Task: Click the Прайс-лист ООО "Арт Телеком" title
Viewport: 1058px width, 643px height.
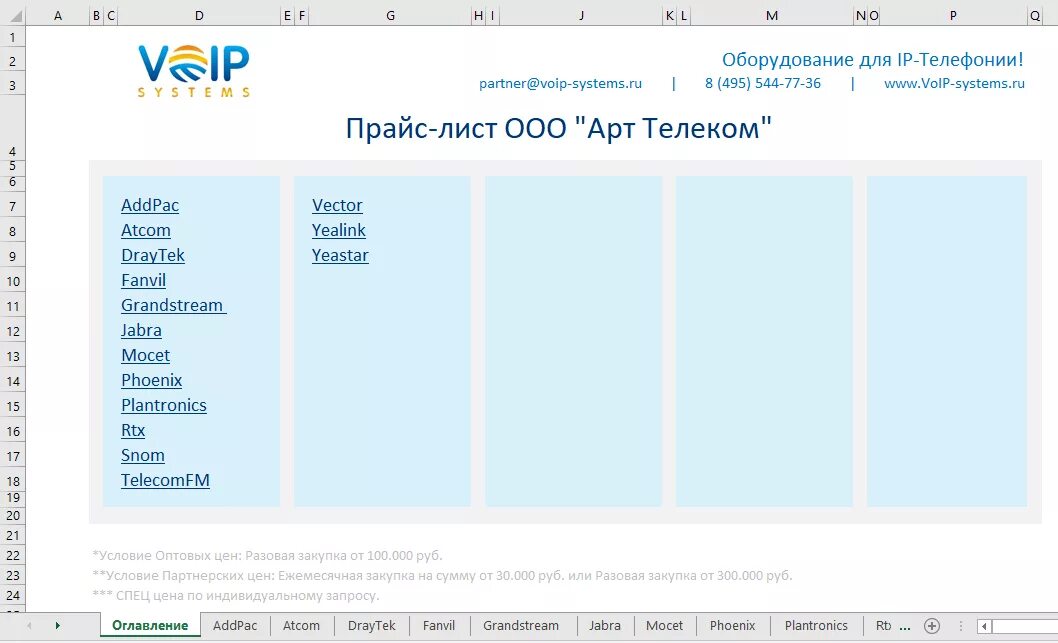Action: tap(558, 128)
